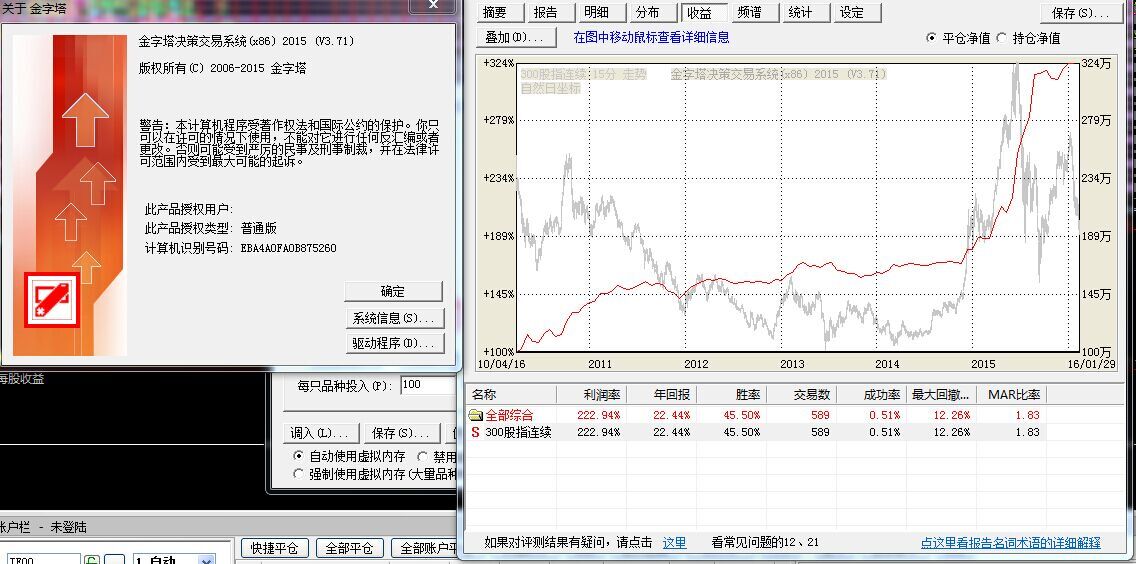Select the 平仓净值 radio button
Image resolution: width=1136 pixels, height=564 pixels.
tap(931, 38)
